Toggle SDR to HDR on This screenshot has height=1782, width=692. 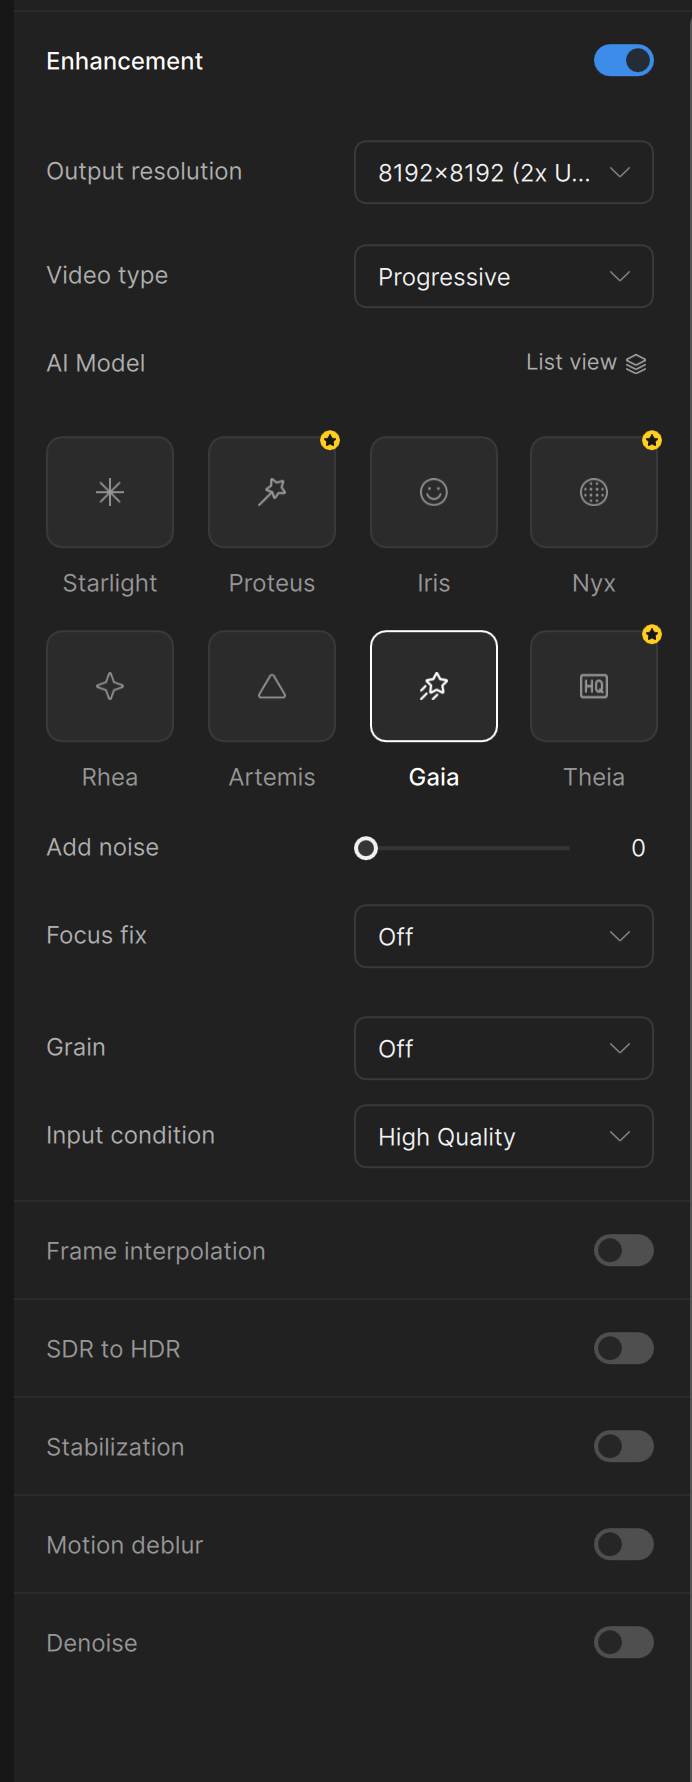click(624, 1348)
